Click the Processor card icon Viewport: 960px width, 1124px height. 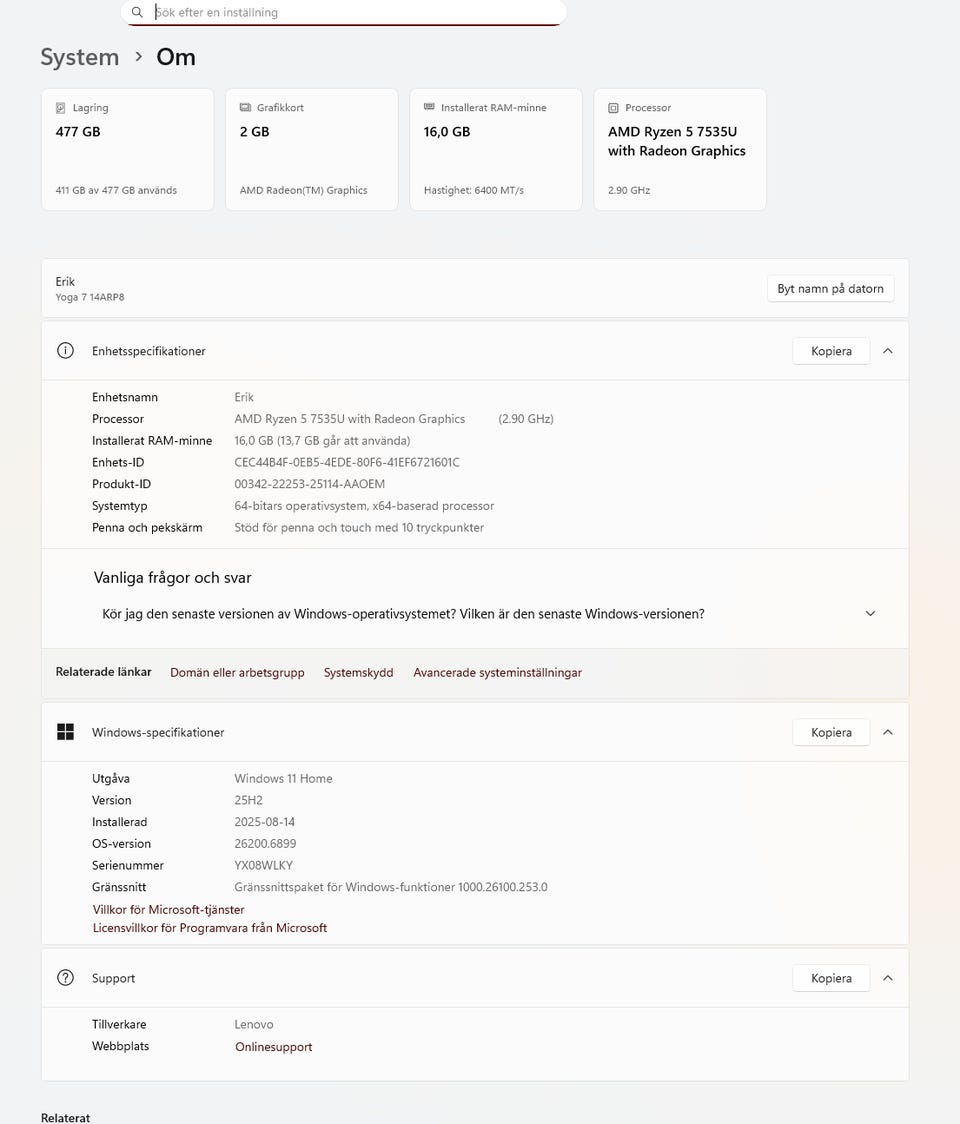613,107
